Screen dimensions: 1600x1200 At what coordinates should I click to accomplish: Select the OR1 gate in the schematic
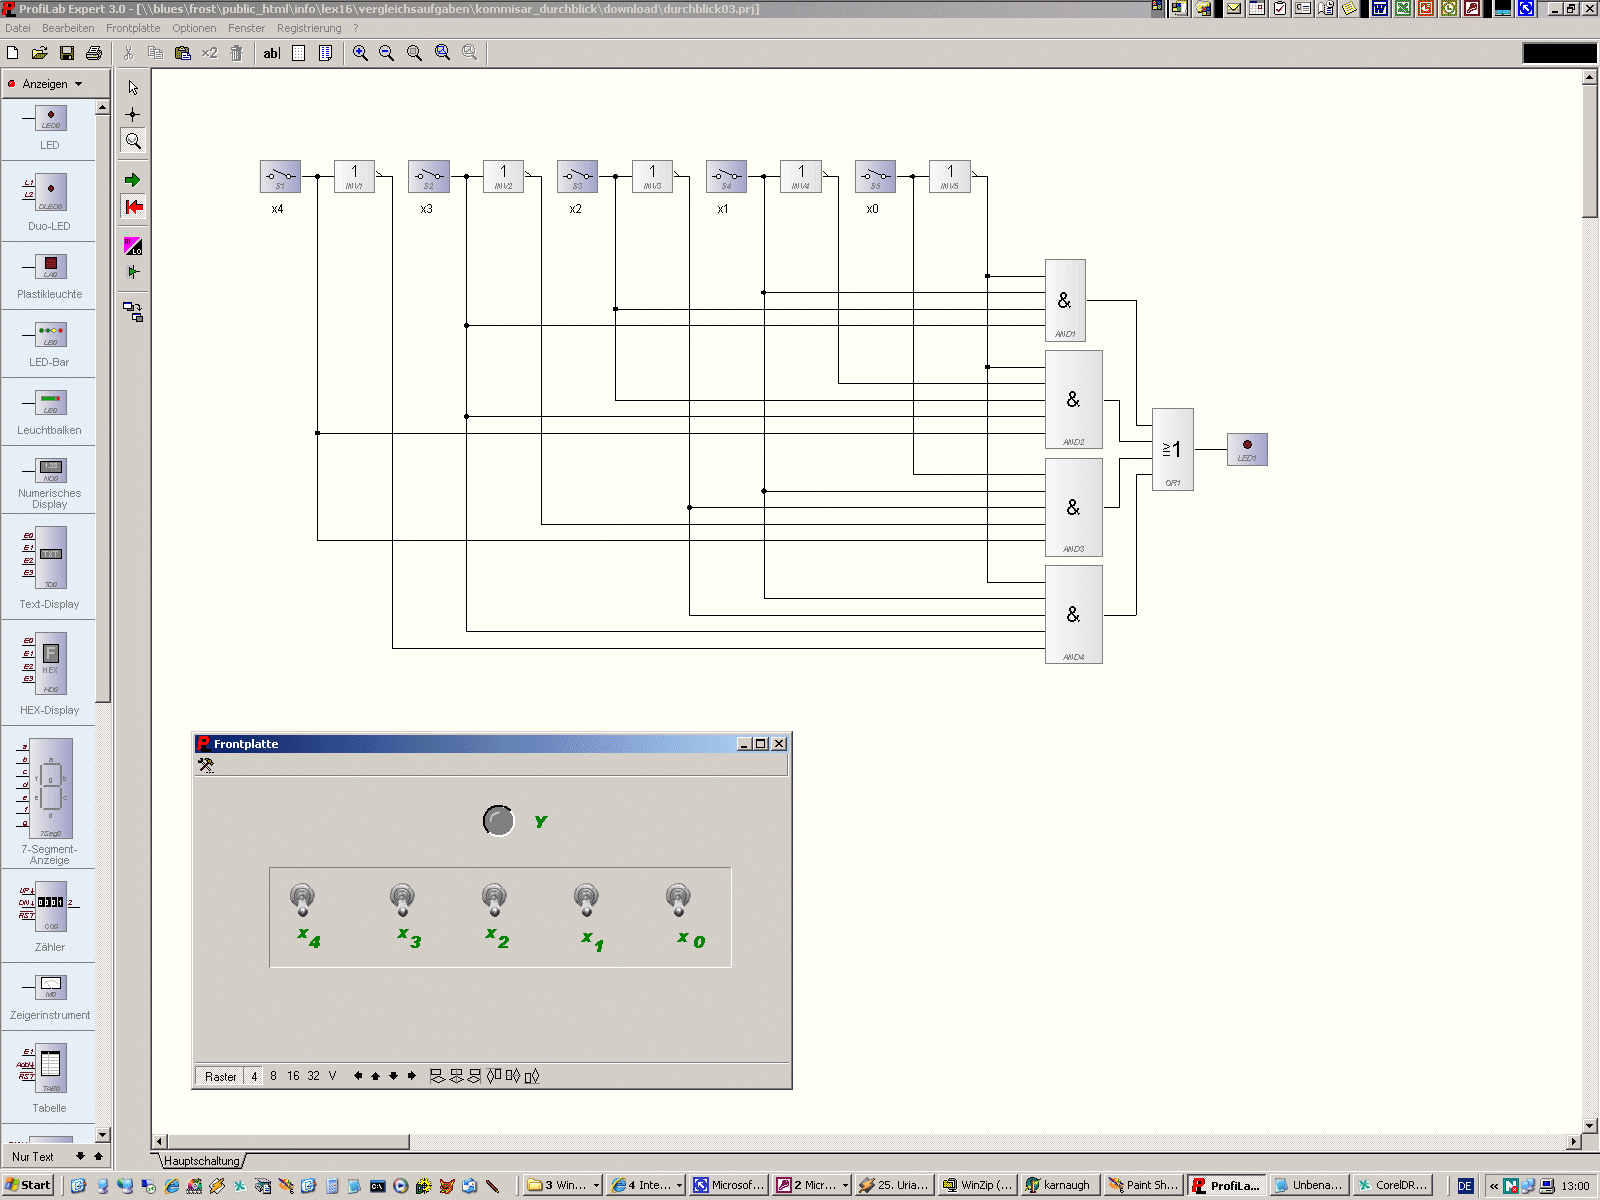tap(1173, 449)
